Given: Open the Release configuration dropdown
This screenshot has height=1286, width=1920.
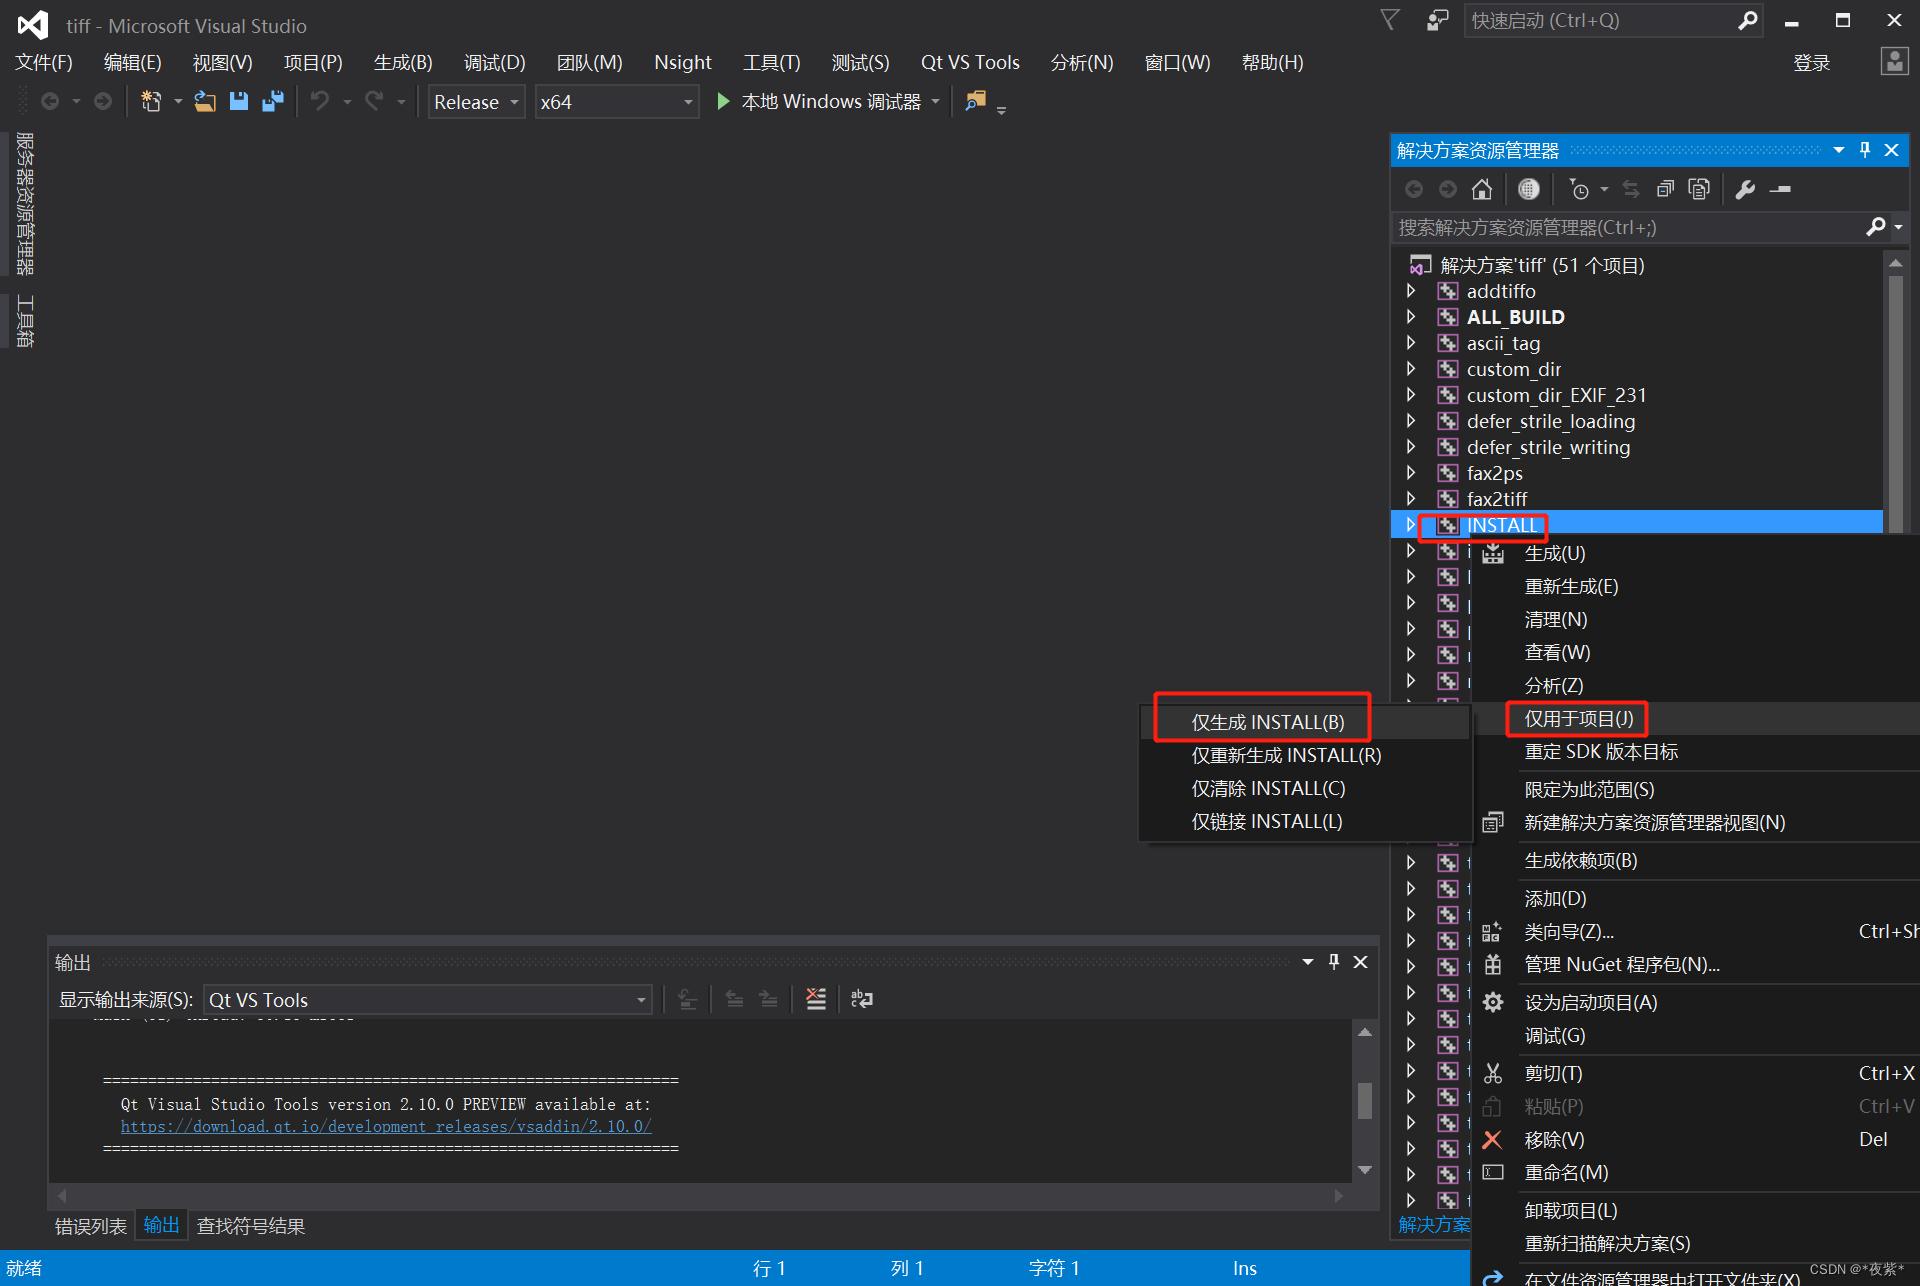Looking at the screenshot, I should 475,101.
